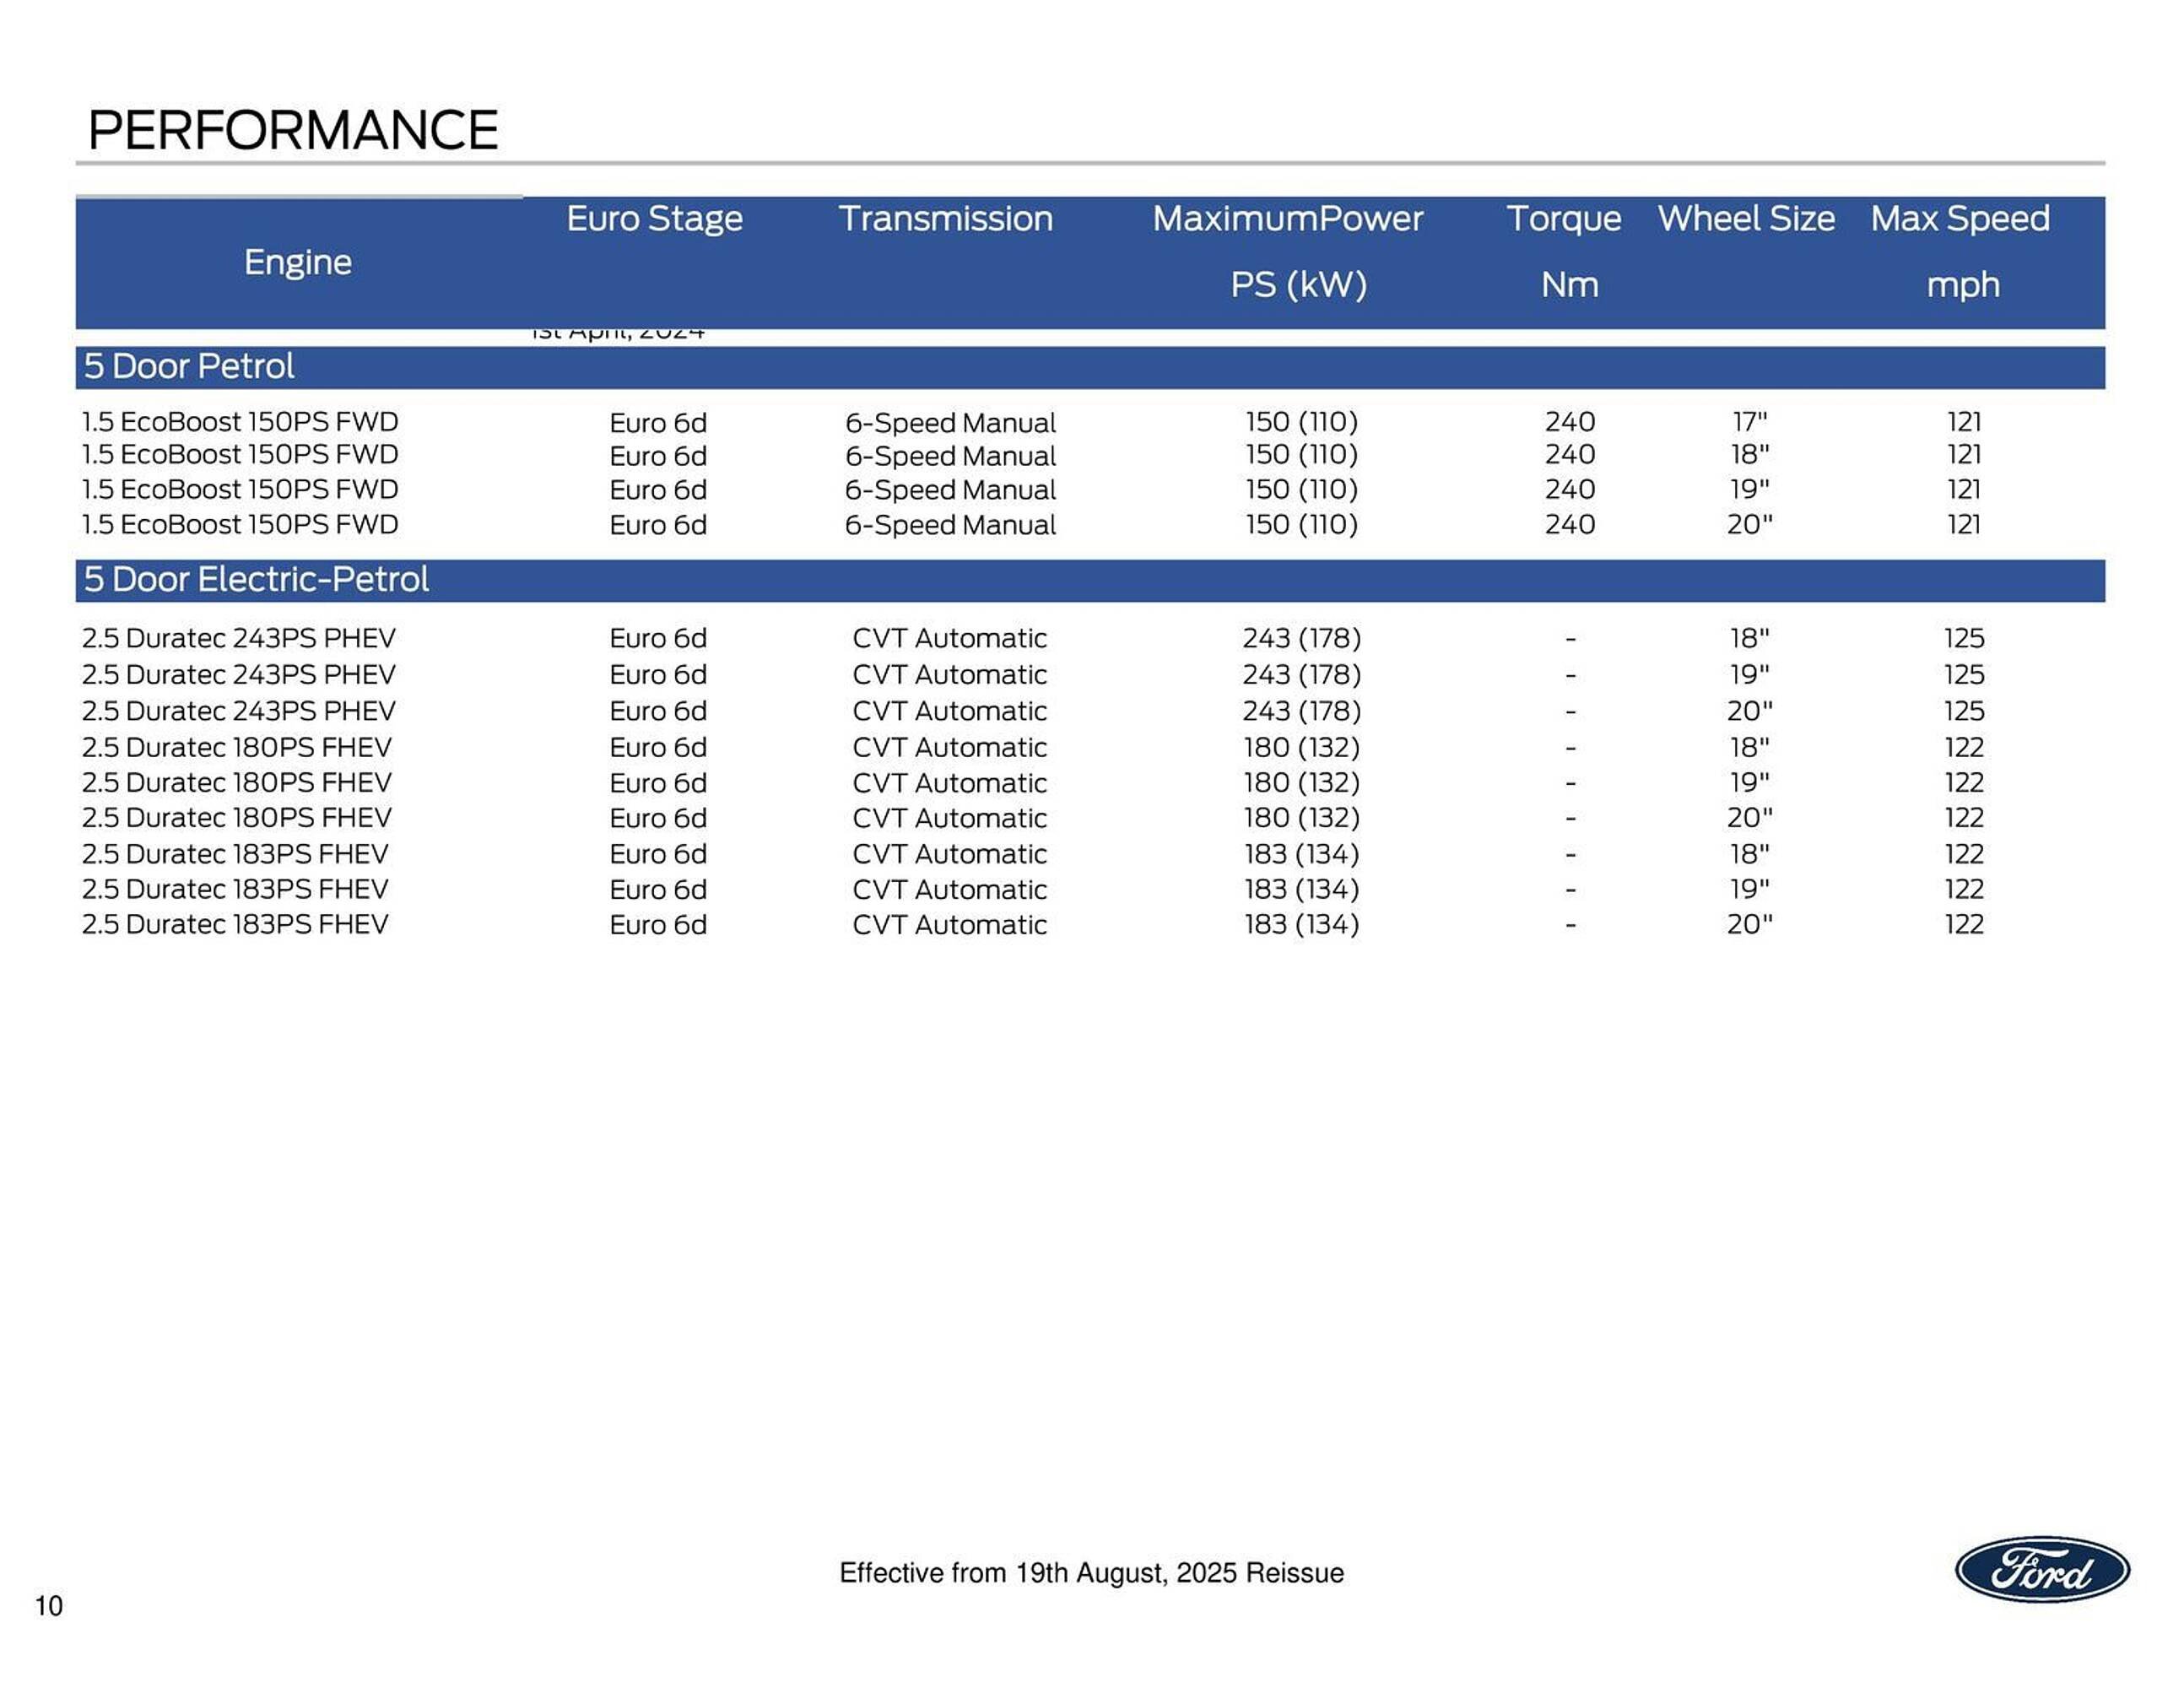
Task: Select last 2.5 Duratec 183PS FHEV entry
Action: [x=235, y=924]
